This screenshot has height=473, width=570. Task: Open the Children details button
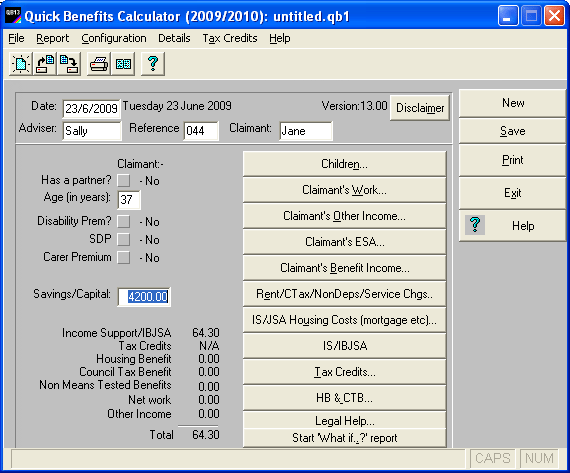(344, 164)
